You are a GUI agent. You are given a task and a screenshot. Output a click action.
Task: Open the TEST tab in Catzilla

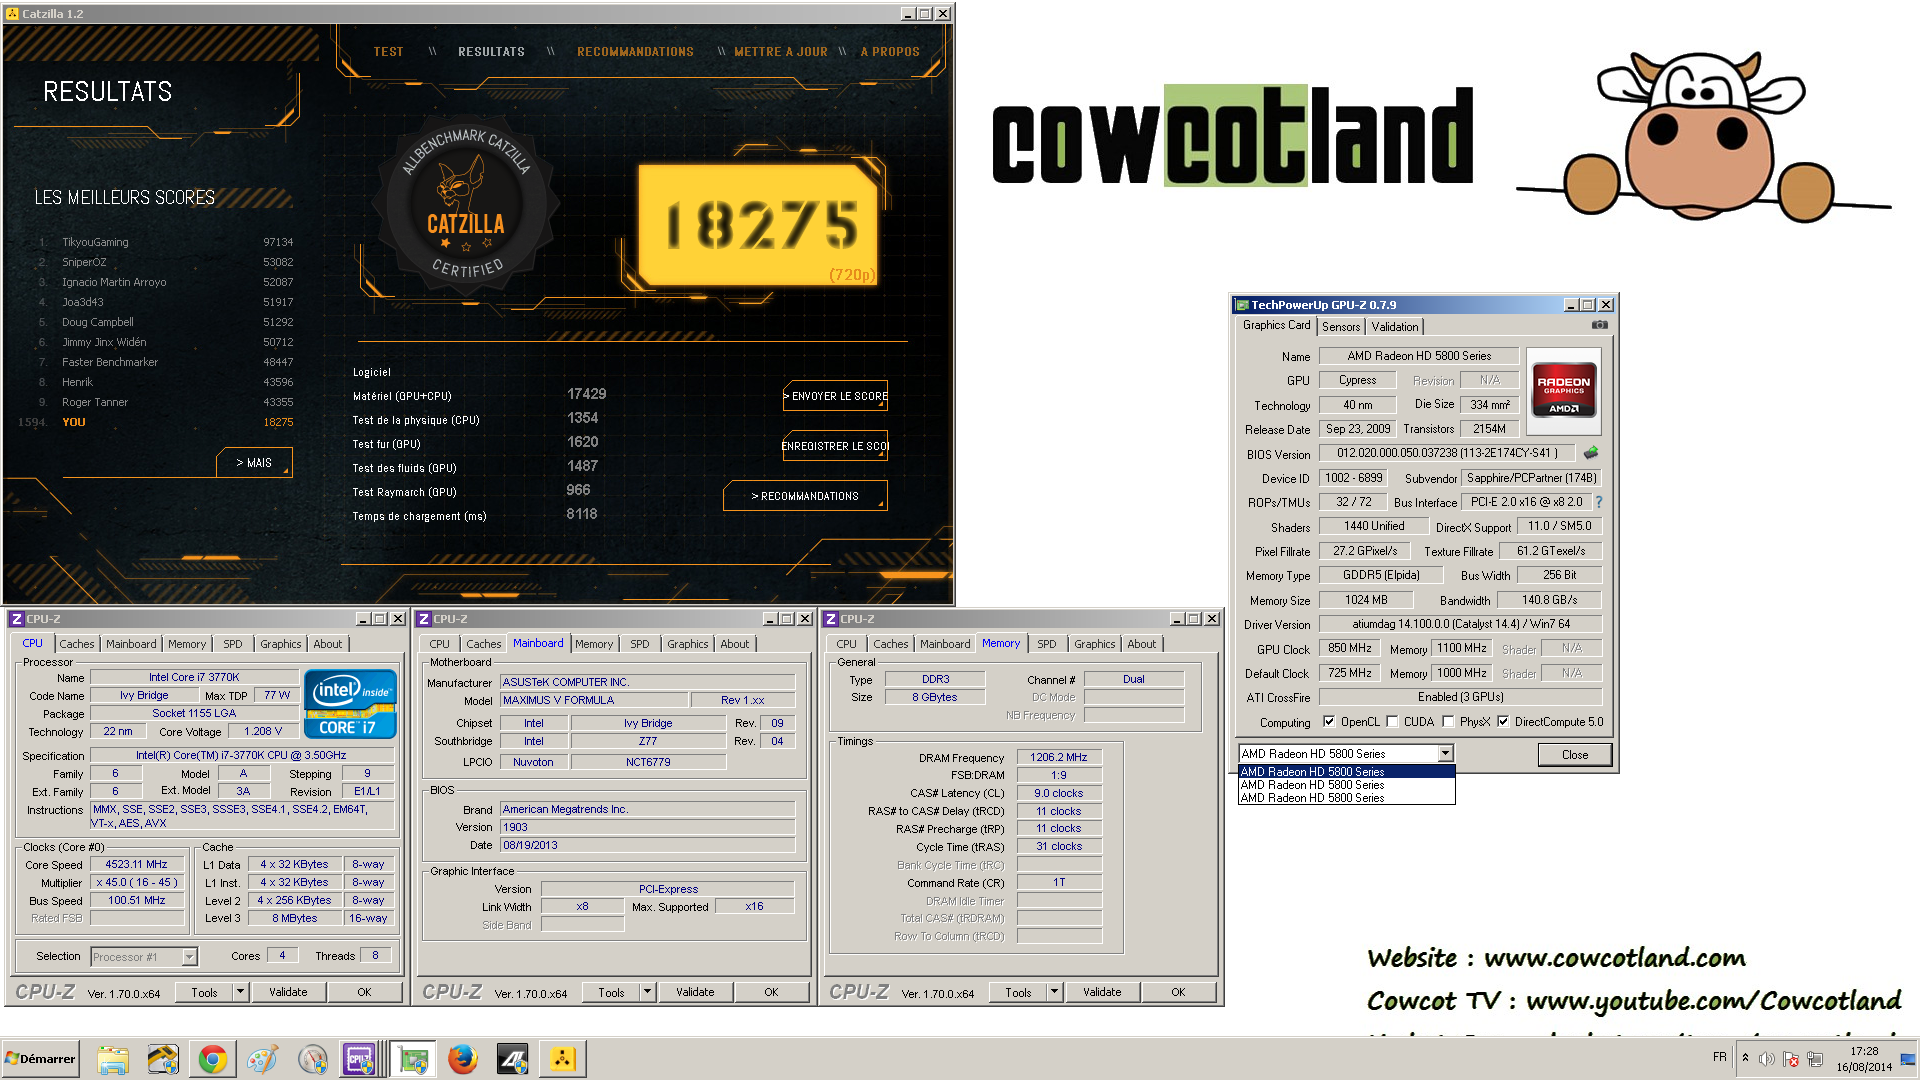(388, 52)
